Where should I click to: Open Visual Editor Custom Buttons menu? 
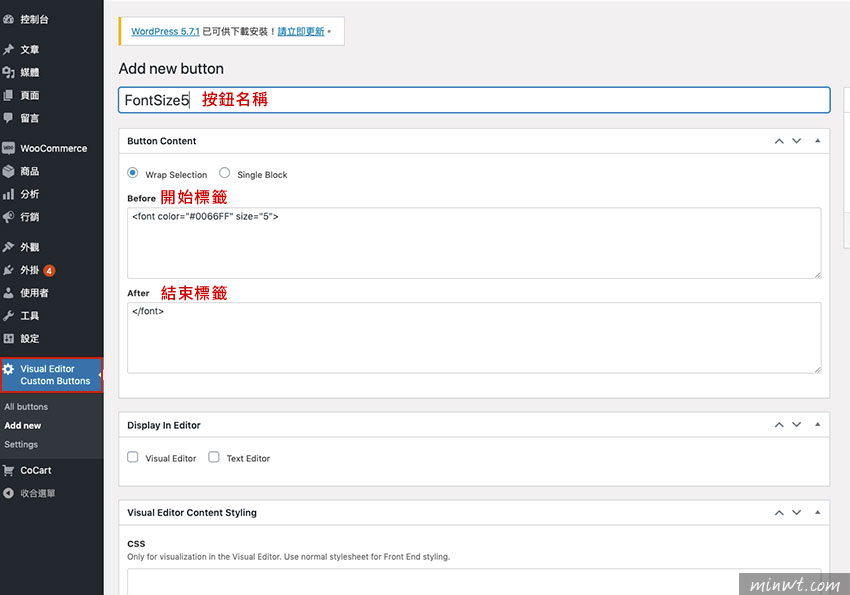point(51,374)
